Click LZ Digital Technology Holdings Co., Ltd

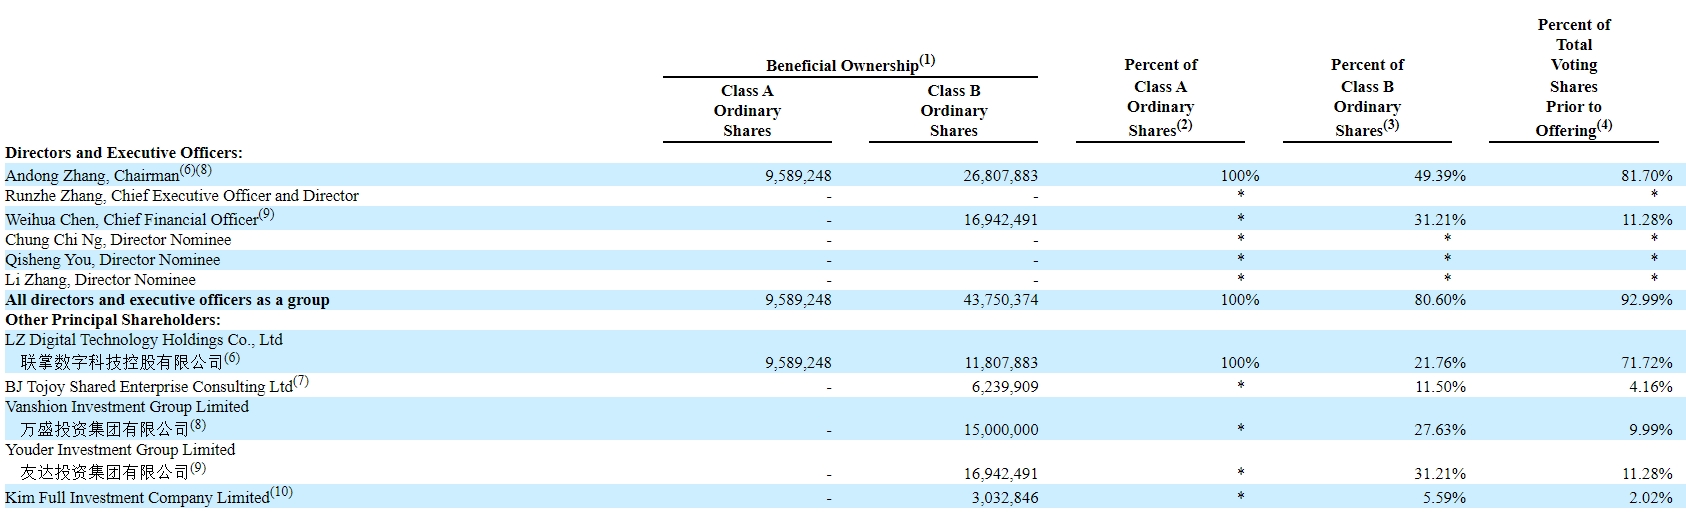pos(144,340)
